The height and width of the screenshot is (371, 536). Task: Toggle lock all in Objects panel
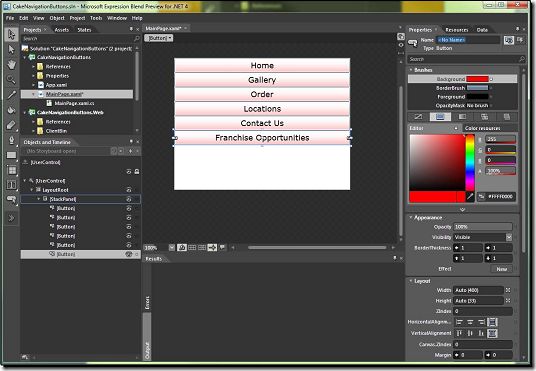[137, 172]
